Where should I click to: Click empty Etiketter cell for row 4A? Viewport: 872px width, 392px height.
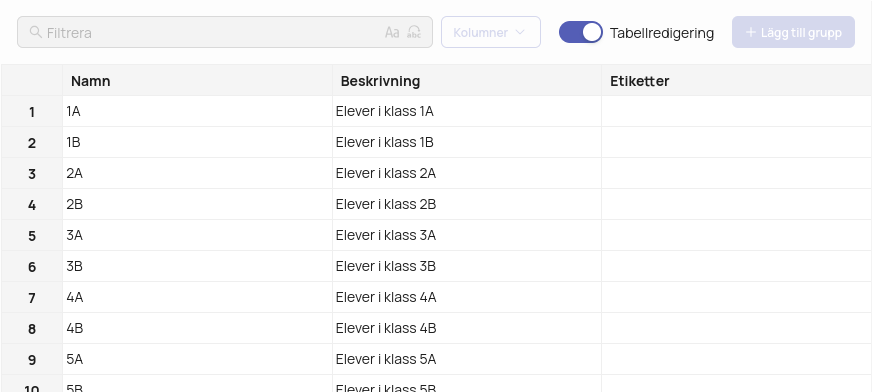coord(737,297)
